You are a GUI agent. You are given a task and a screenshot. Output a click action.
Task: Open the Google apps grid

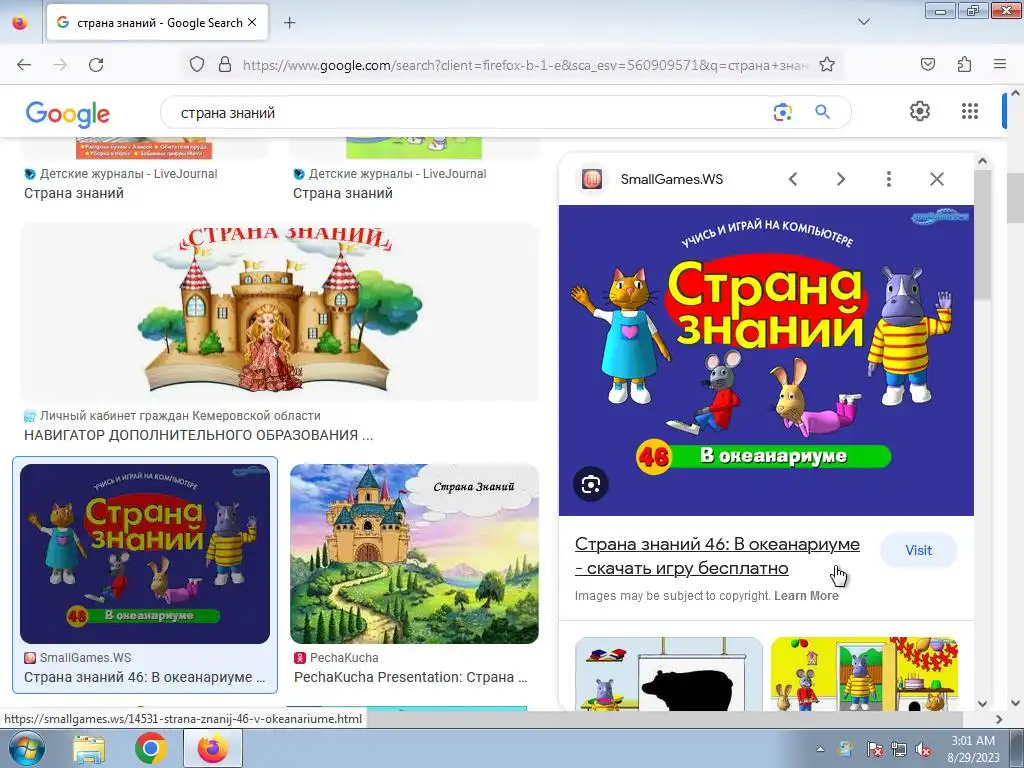(970, 111)
